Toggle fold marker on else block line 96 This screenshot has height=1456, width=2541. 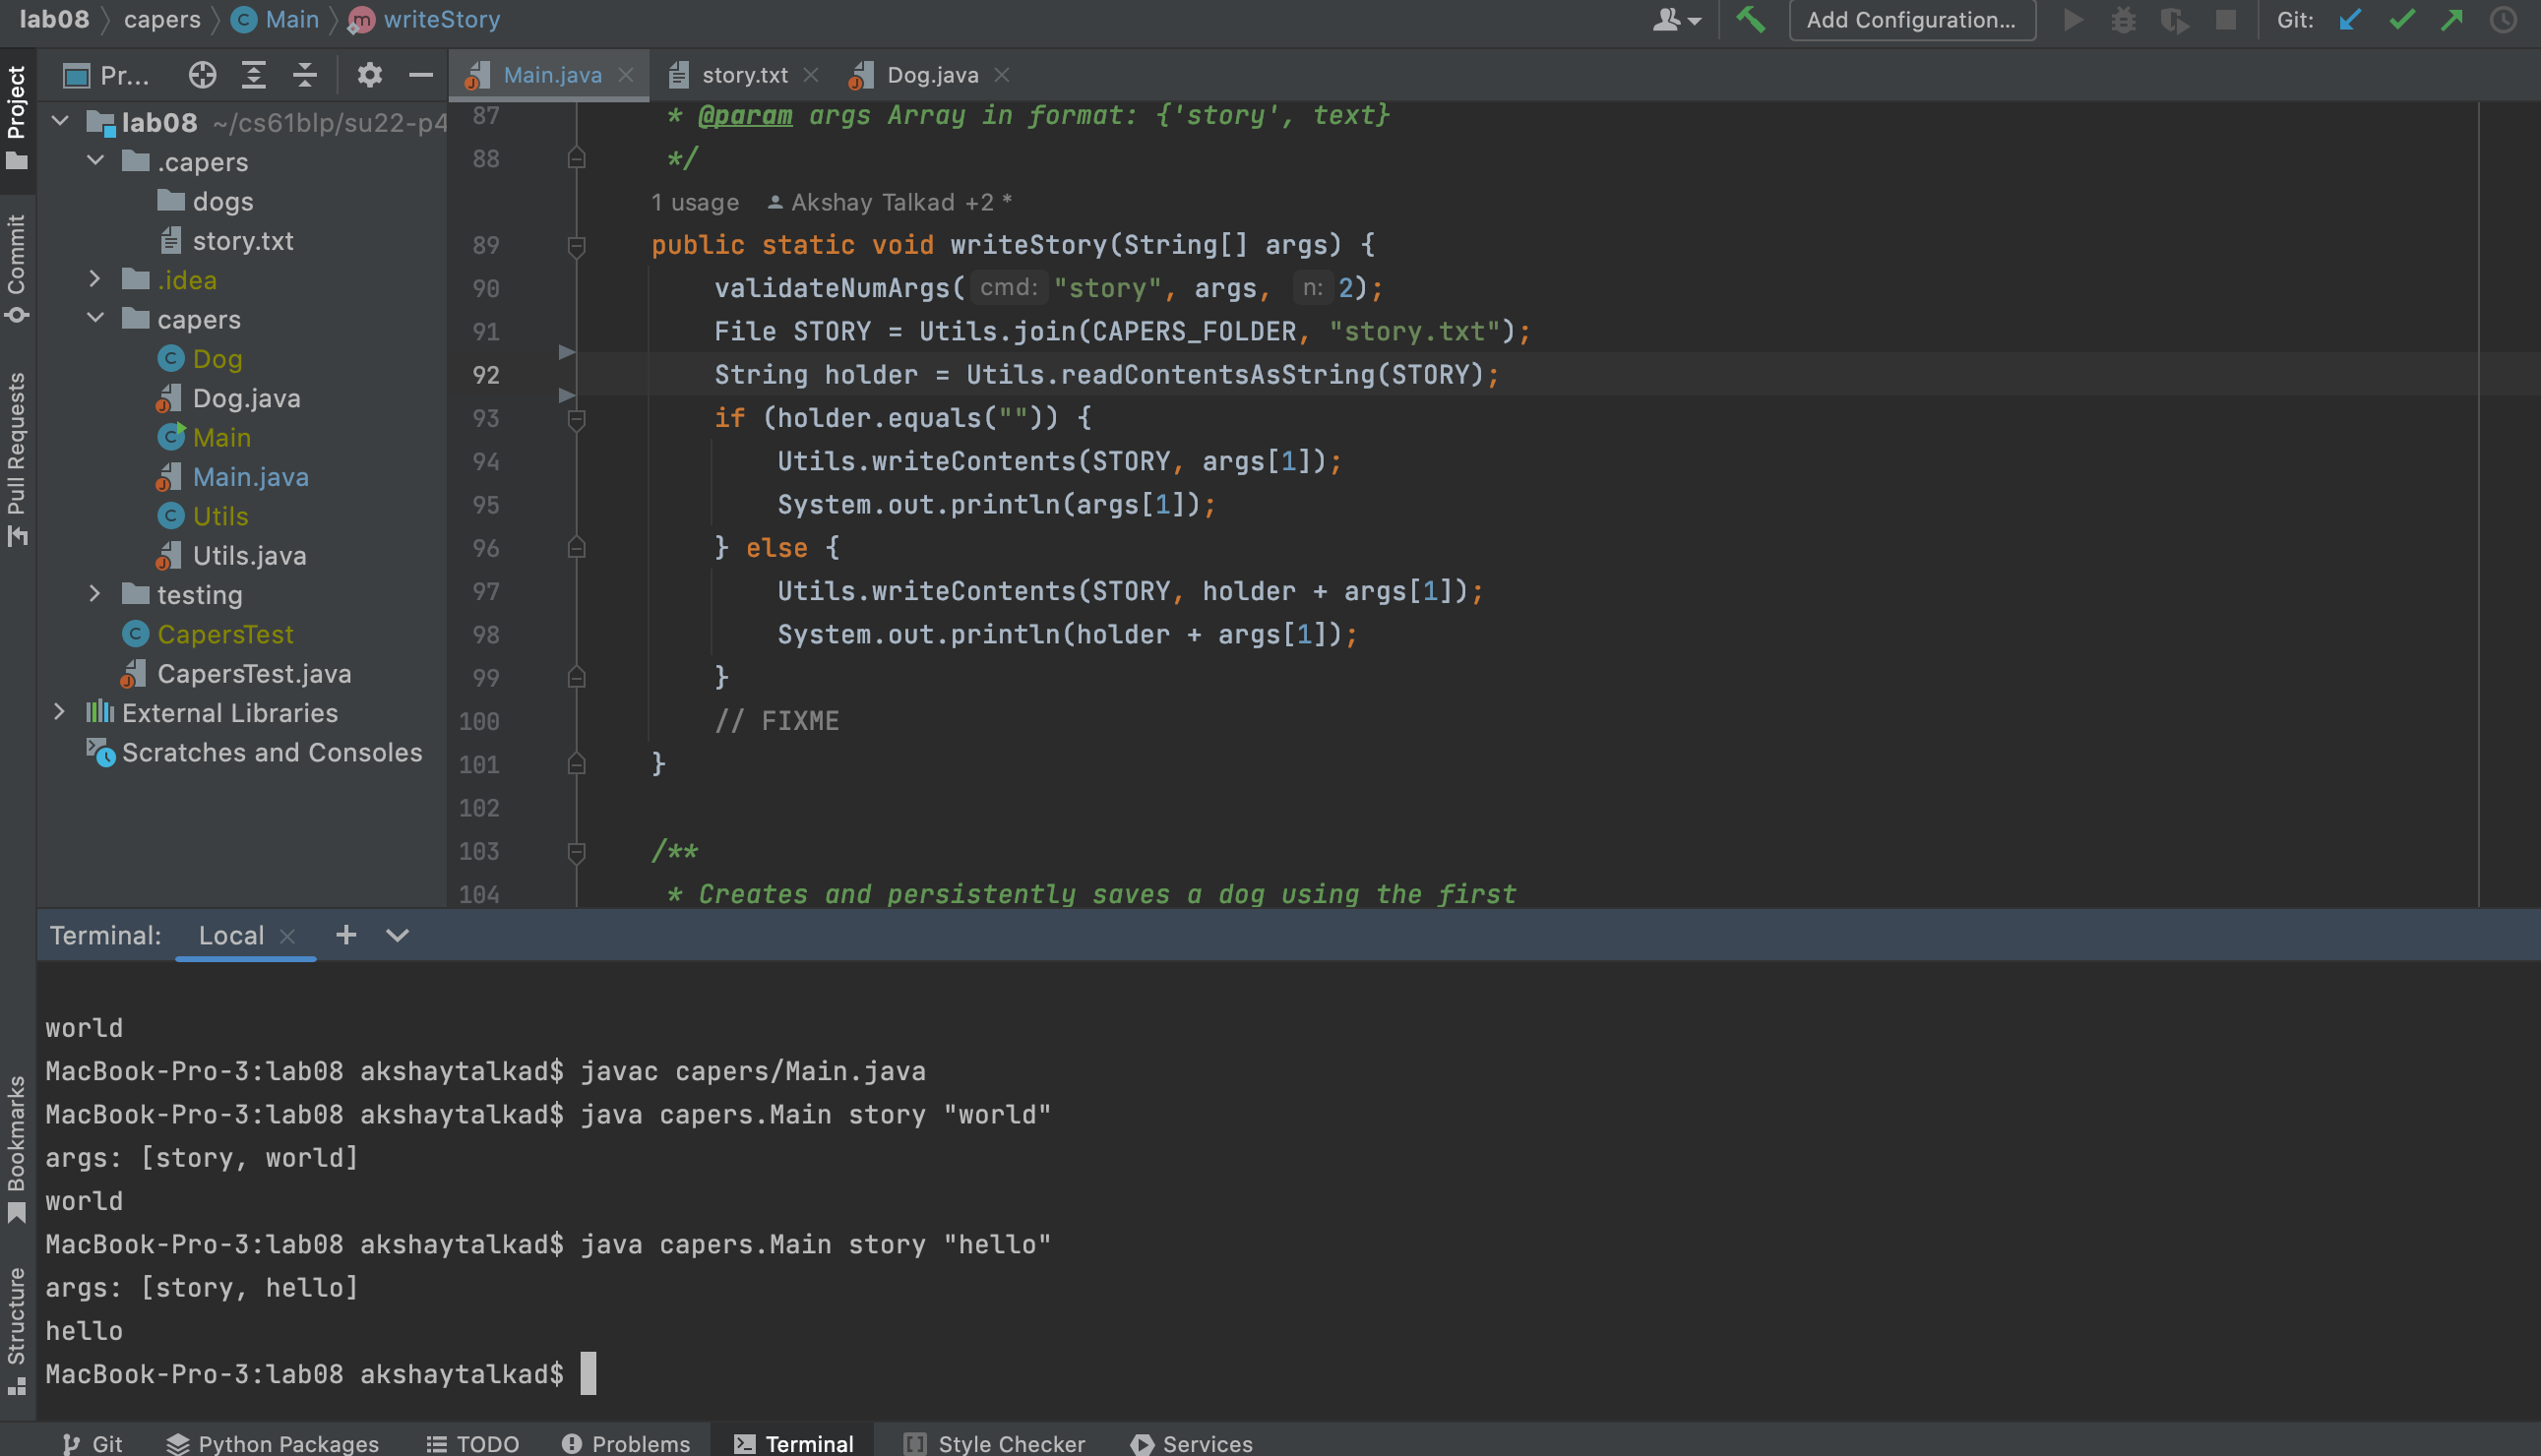pyautogui.click(x=576, y=548)
